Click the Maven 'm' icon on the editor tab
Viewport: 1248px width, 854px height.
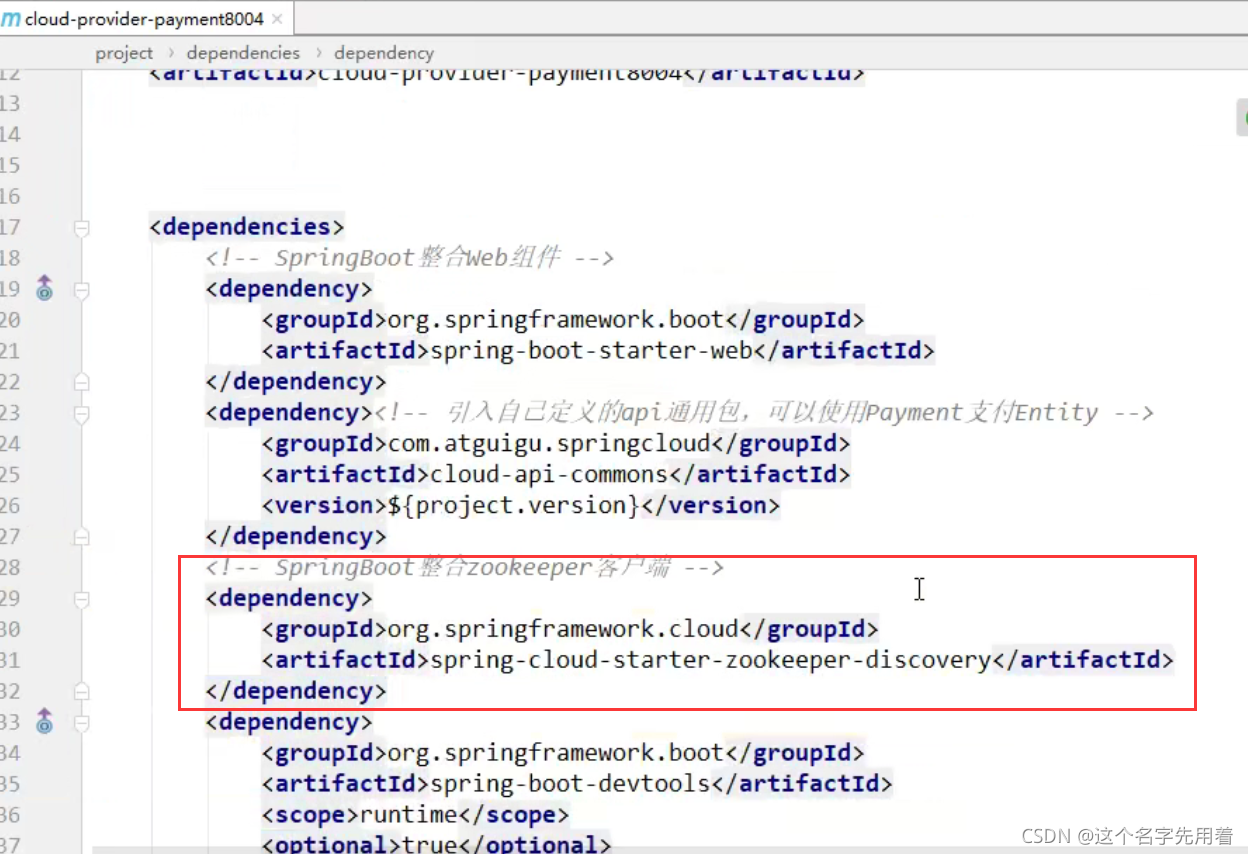click(10, 19)
